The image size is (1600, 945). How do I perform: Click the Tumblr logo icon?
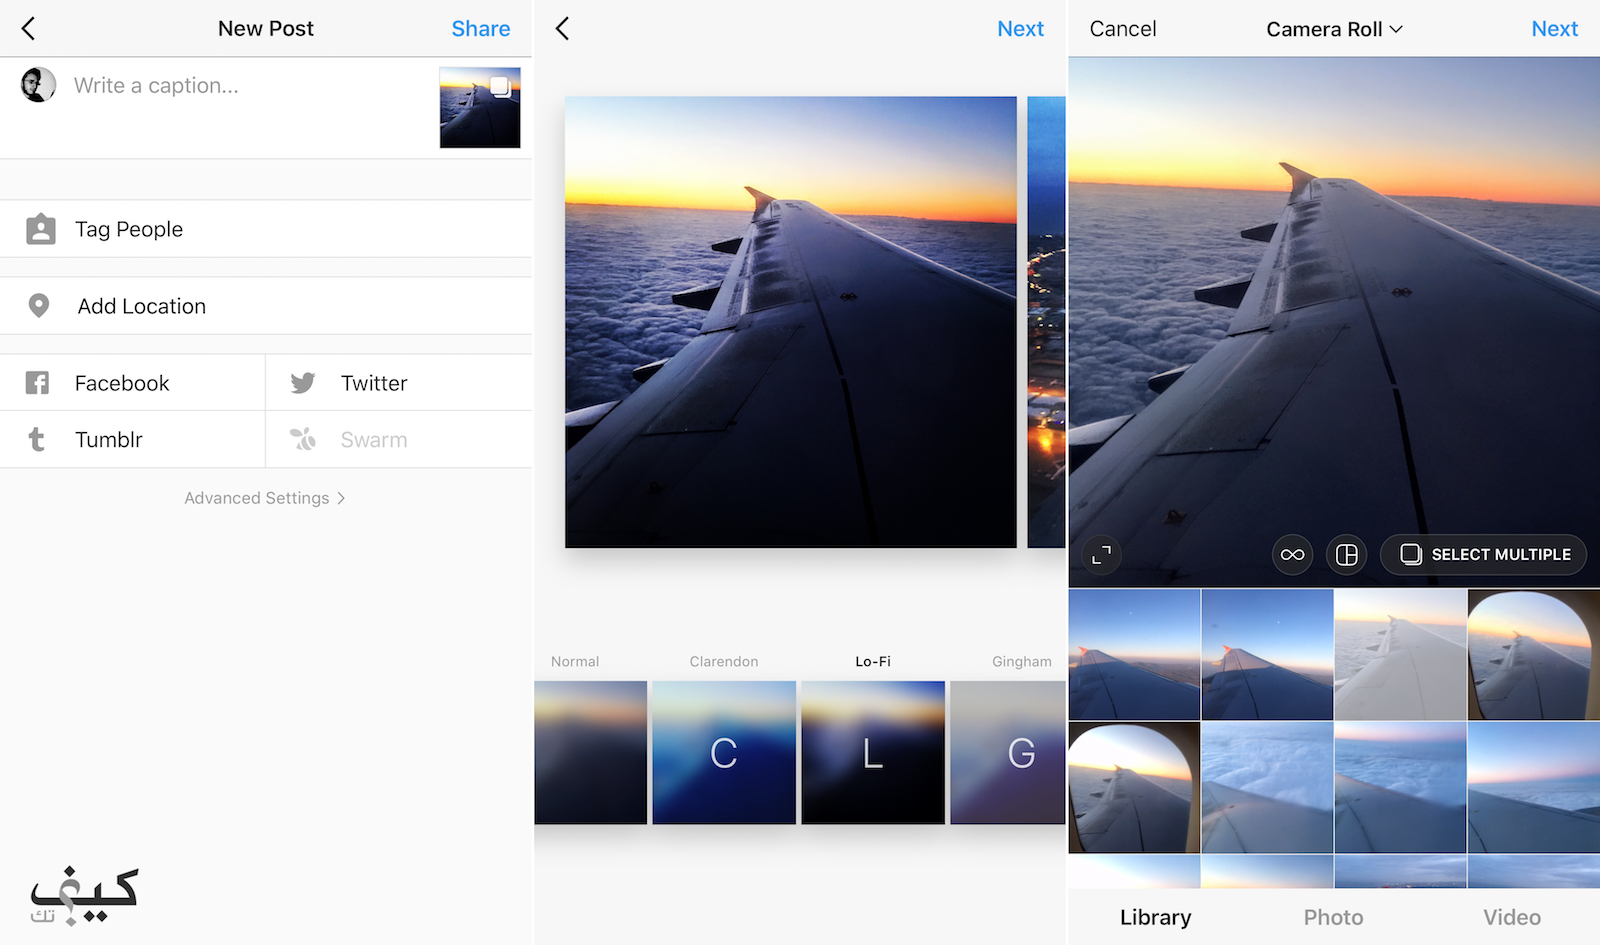click(x=37, y=440)
